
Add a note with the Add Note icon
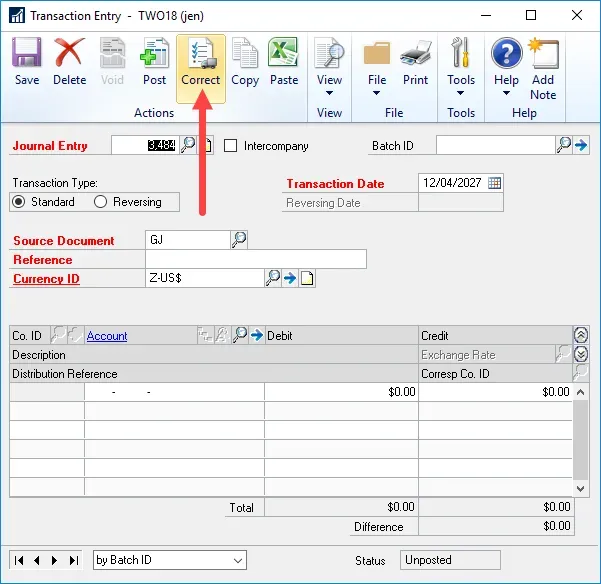point(543,62)
